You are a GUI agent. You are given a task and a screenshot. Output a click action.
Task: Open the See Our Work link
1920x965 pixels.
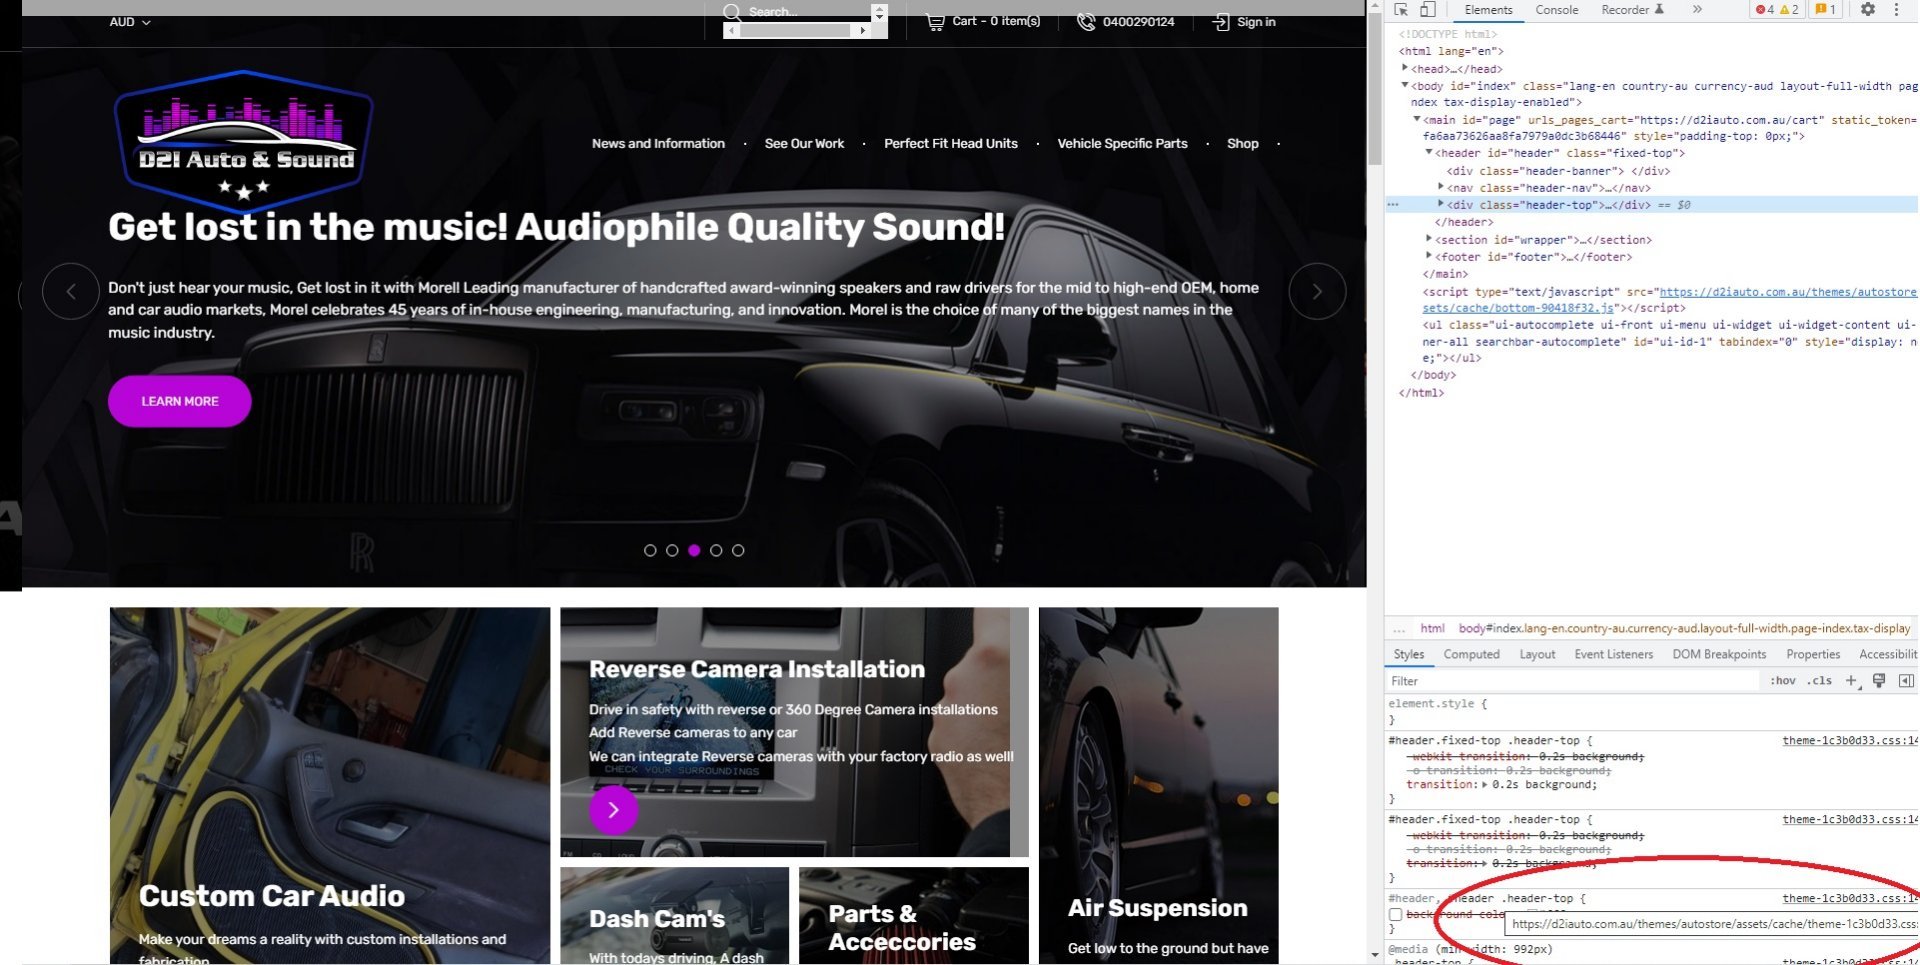[804, 144]
